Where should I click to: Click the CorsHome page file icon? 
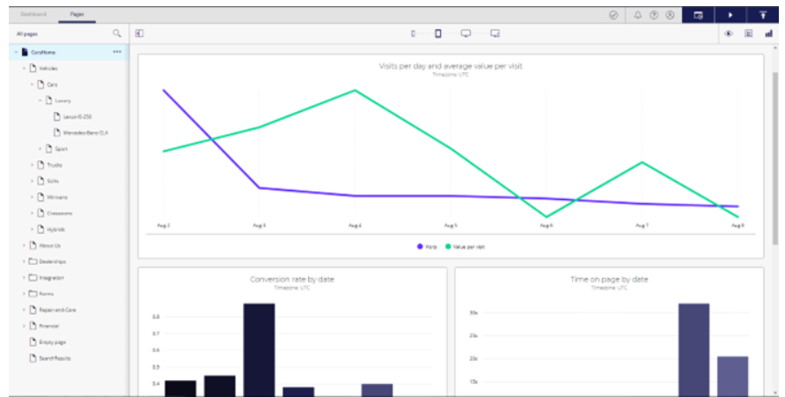click(x=25, y=52)
